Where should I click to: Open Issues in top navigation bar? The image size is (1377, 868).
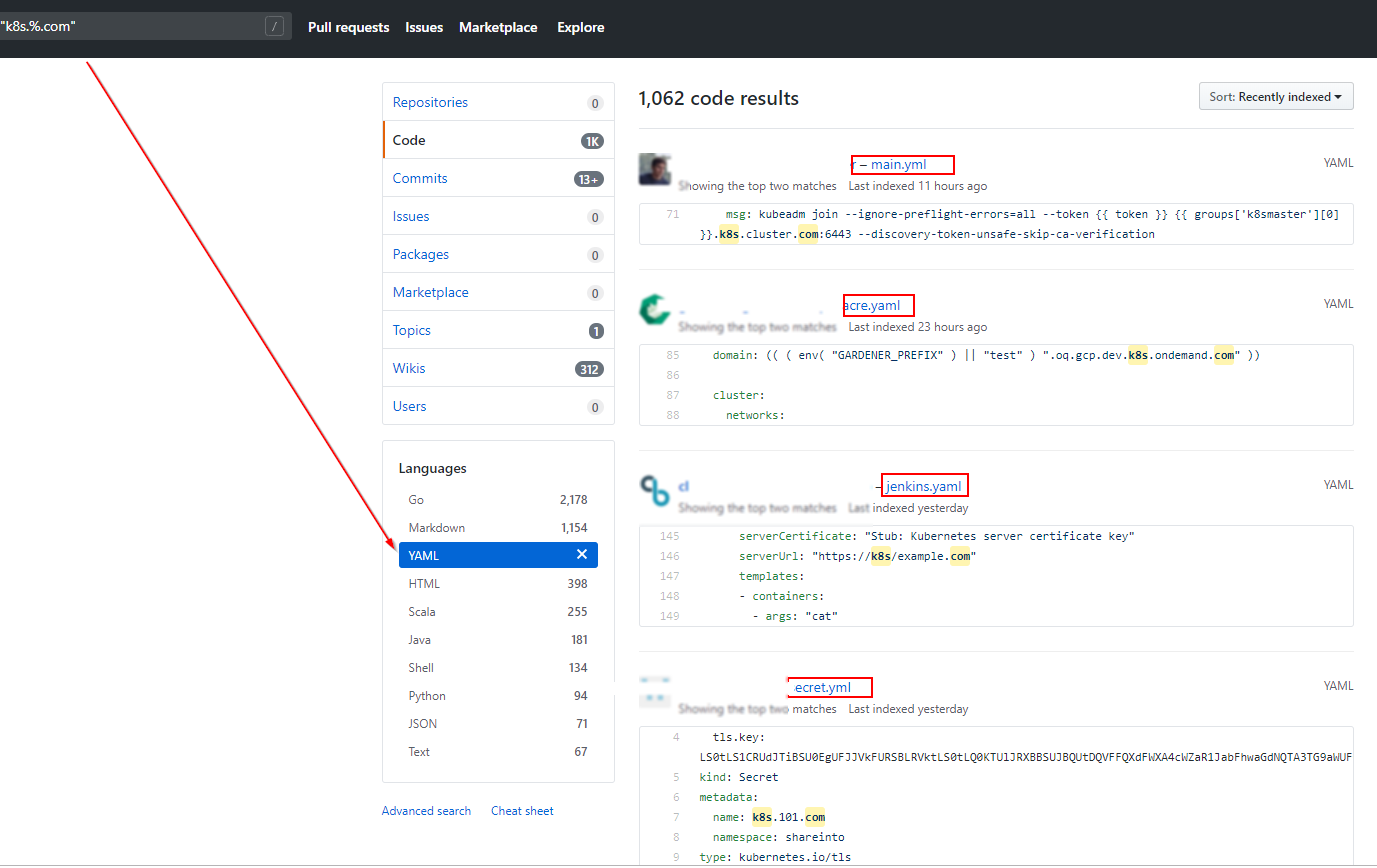[424, 27]
